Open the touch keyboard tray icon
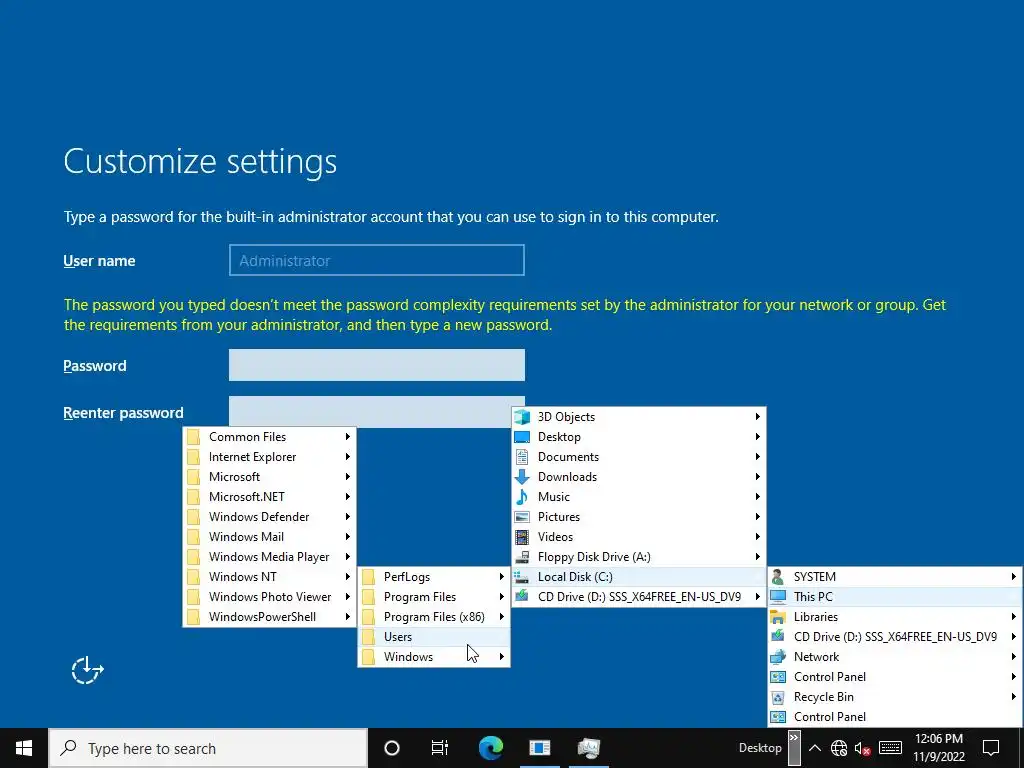This screenshot has height=768, width=1024. click(x=890, y=748)
